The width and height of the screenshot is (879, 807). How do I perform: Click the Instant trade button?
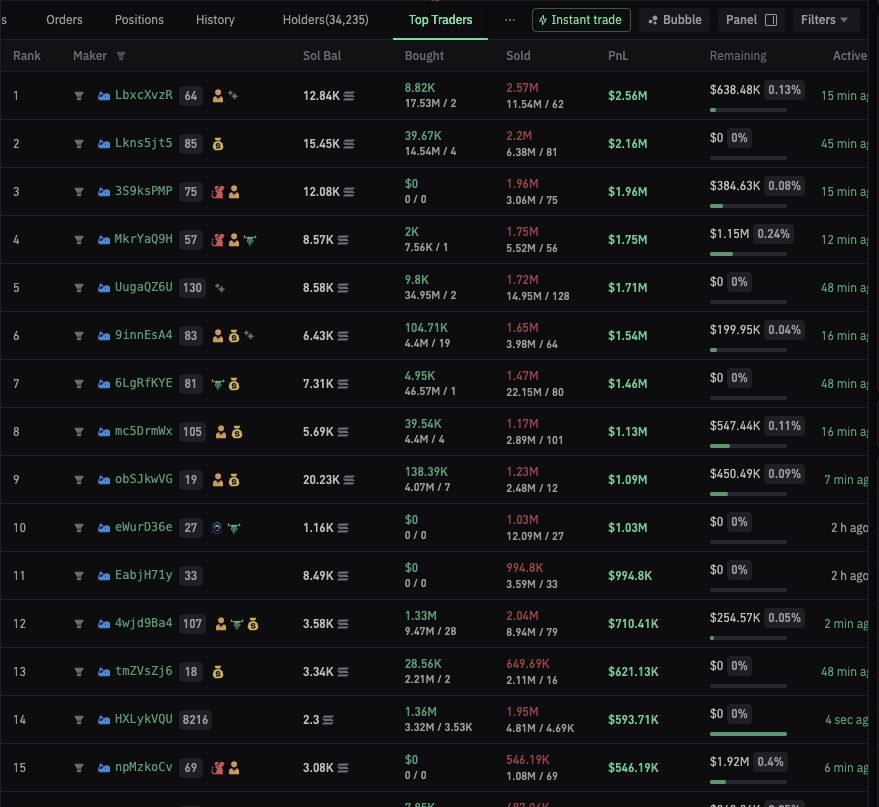pos(581,20)
